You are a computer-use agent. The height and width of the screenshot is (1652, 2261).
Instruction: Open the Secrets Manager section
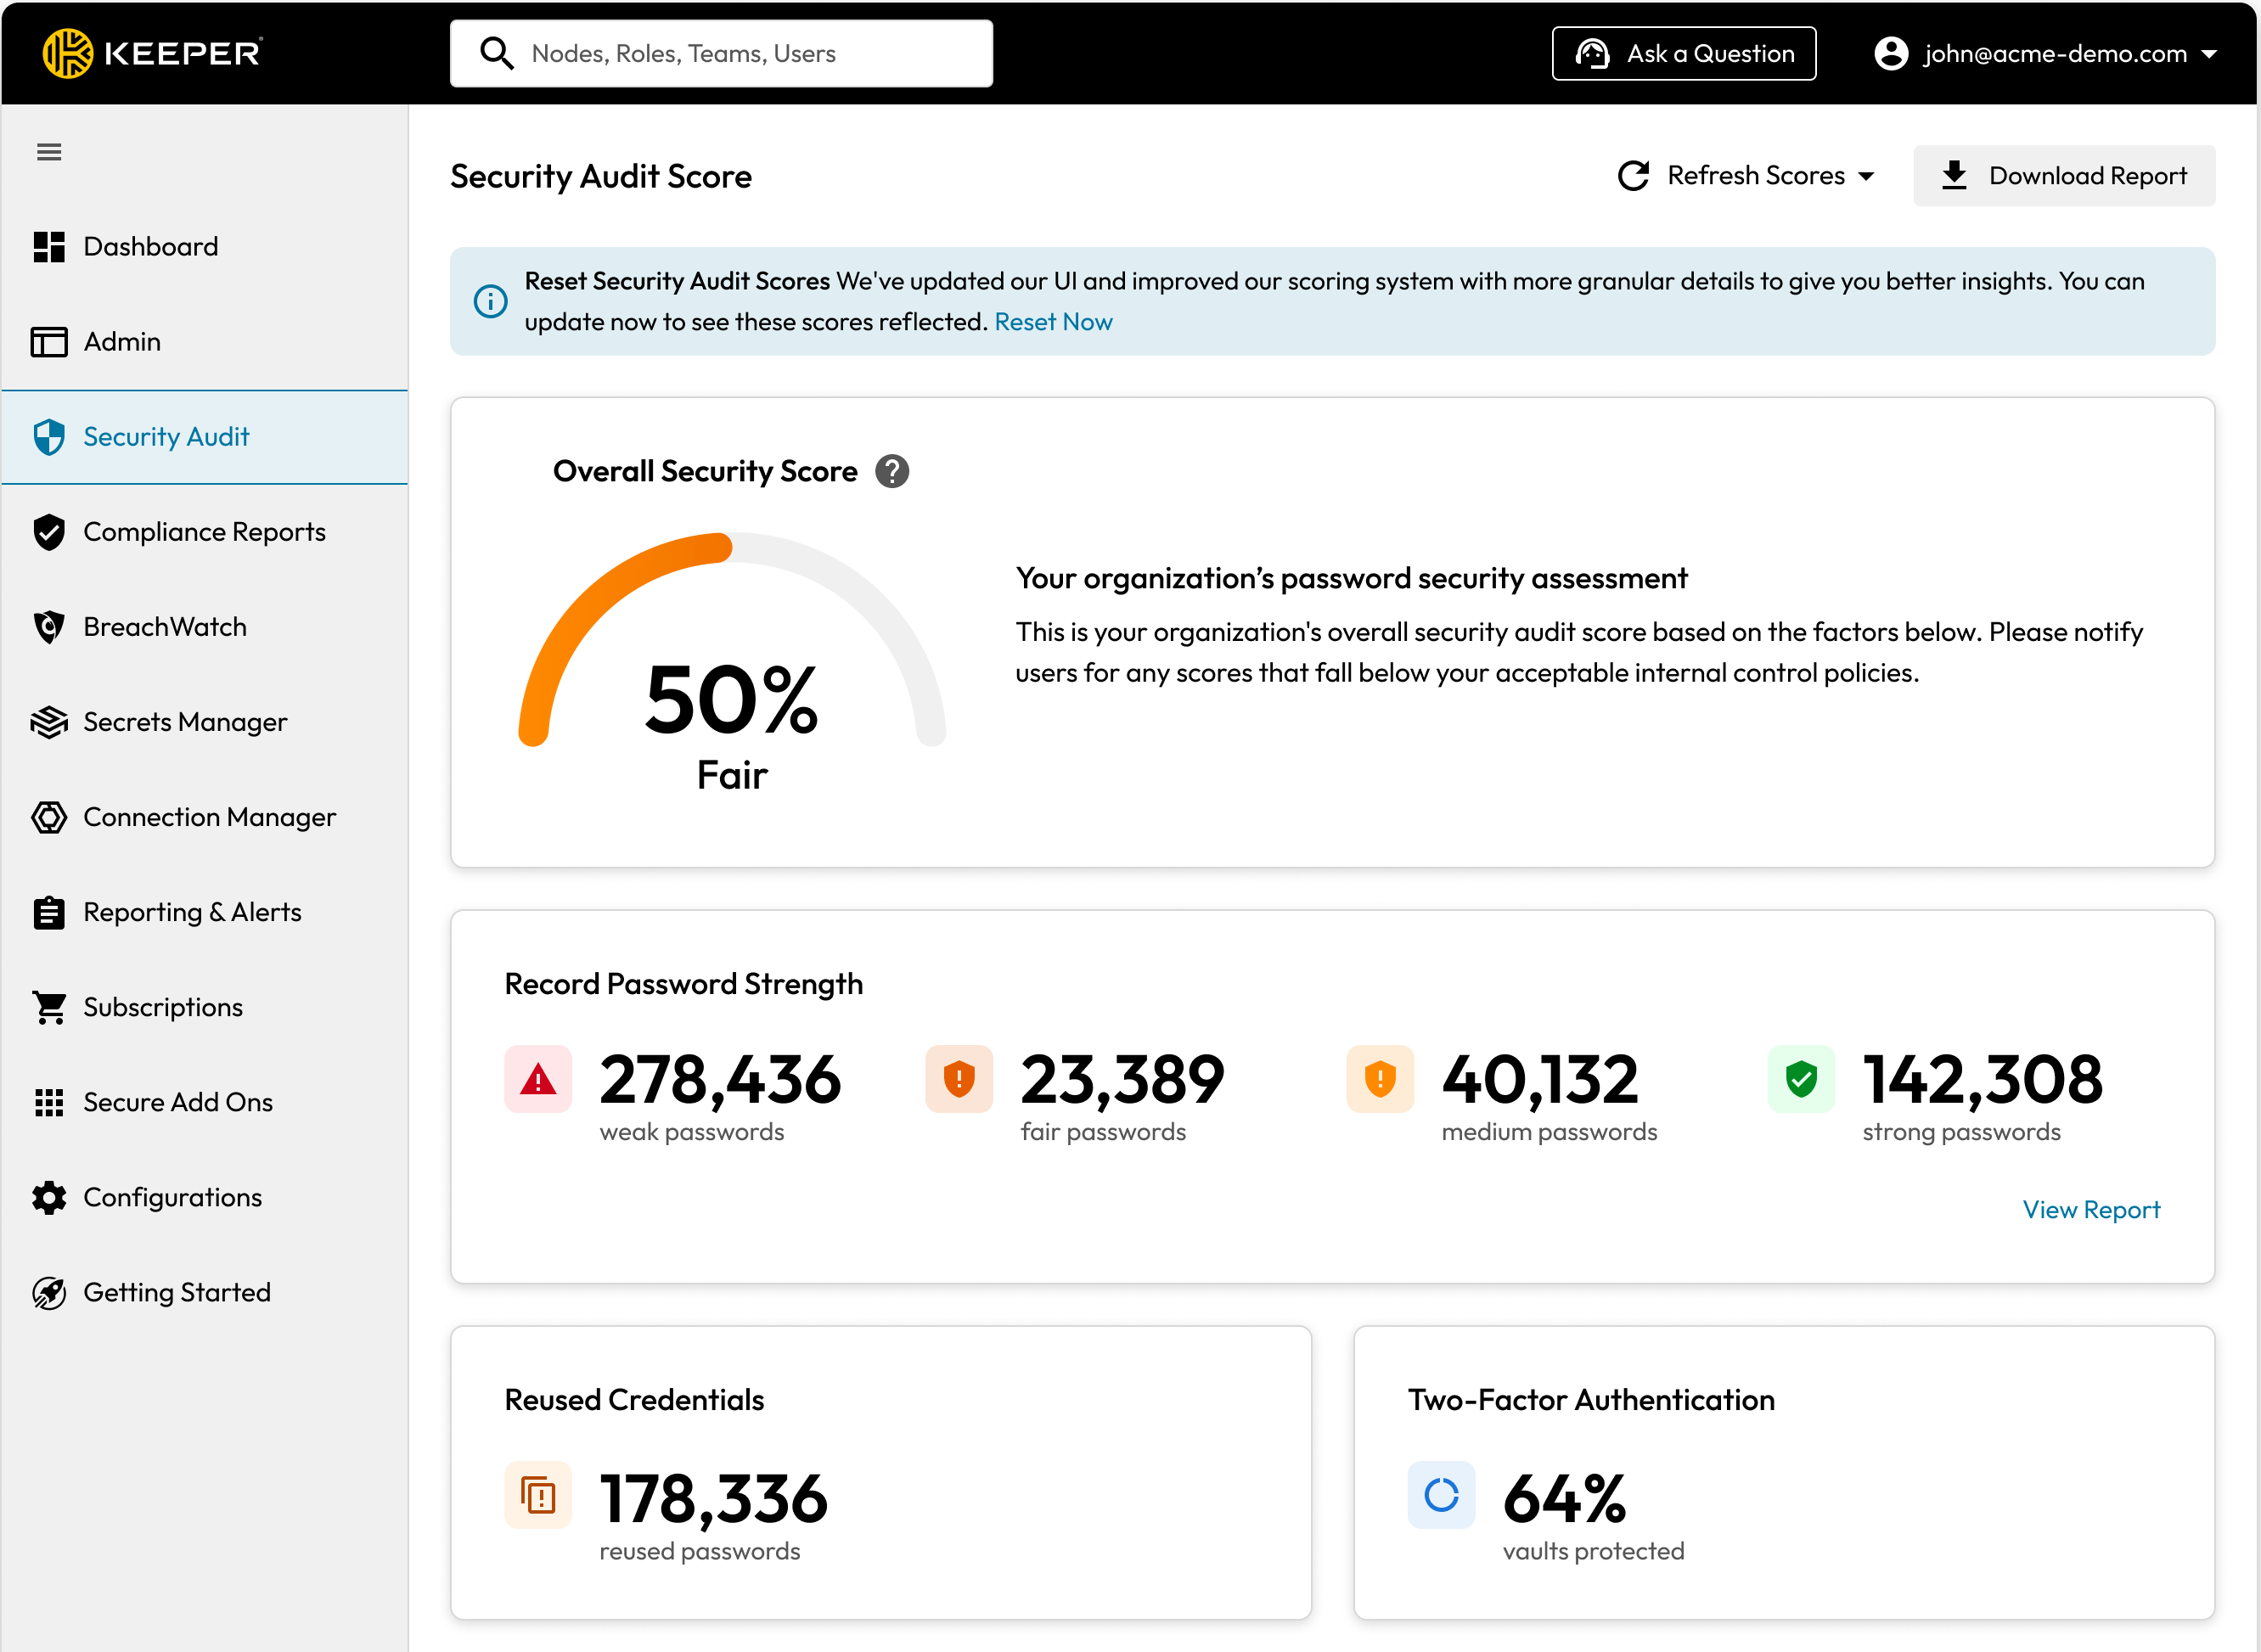[185, 722]
